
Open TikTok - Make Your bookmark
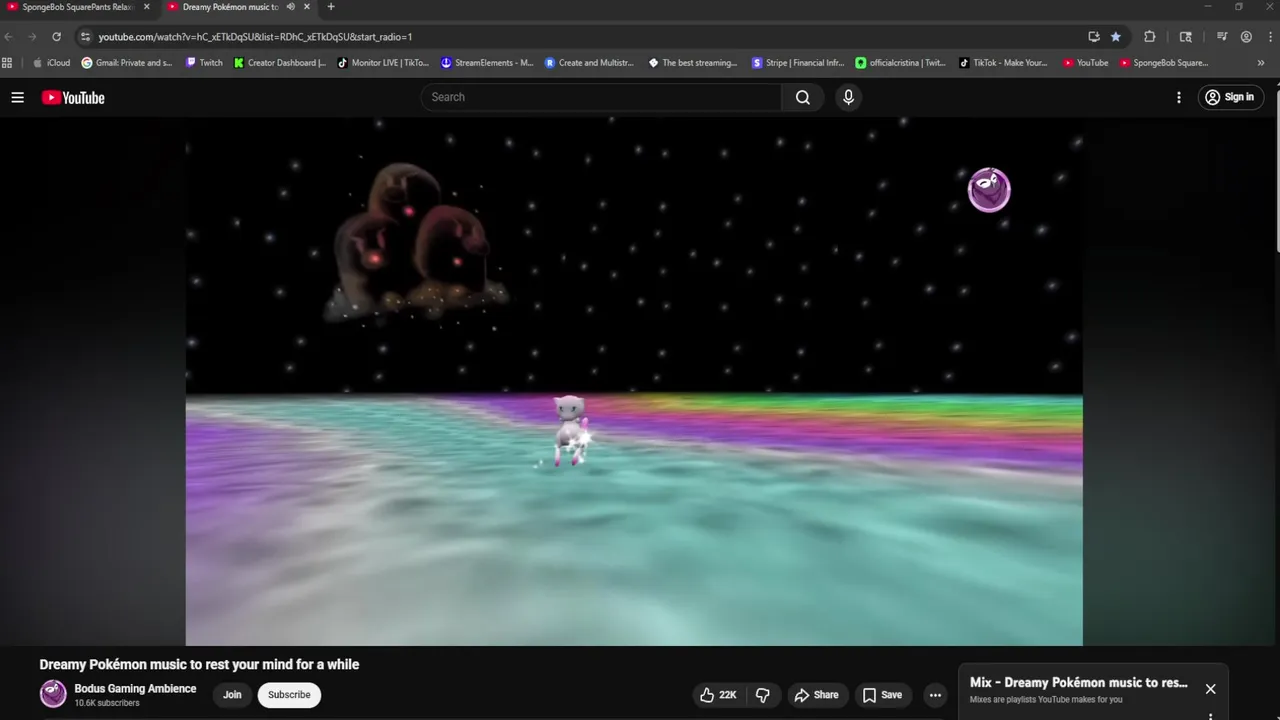click(x=1004, y=63)
